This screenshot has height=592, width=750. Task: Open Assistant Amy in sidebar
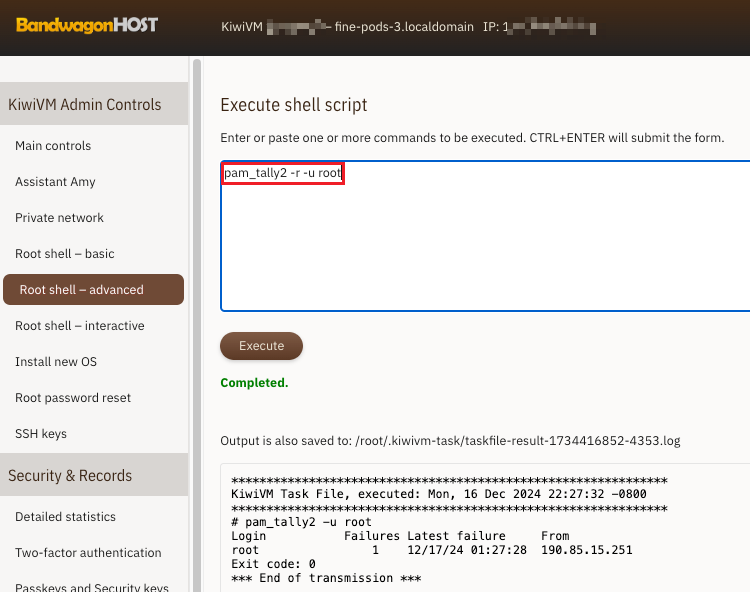click(55, 182)
